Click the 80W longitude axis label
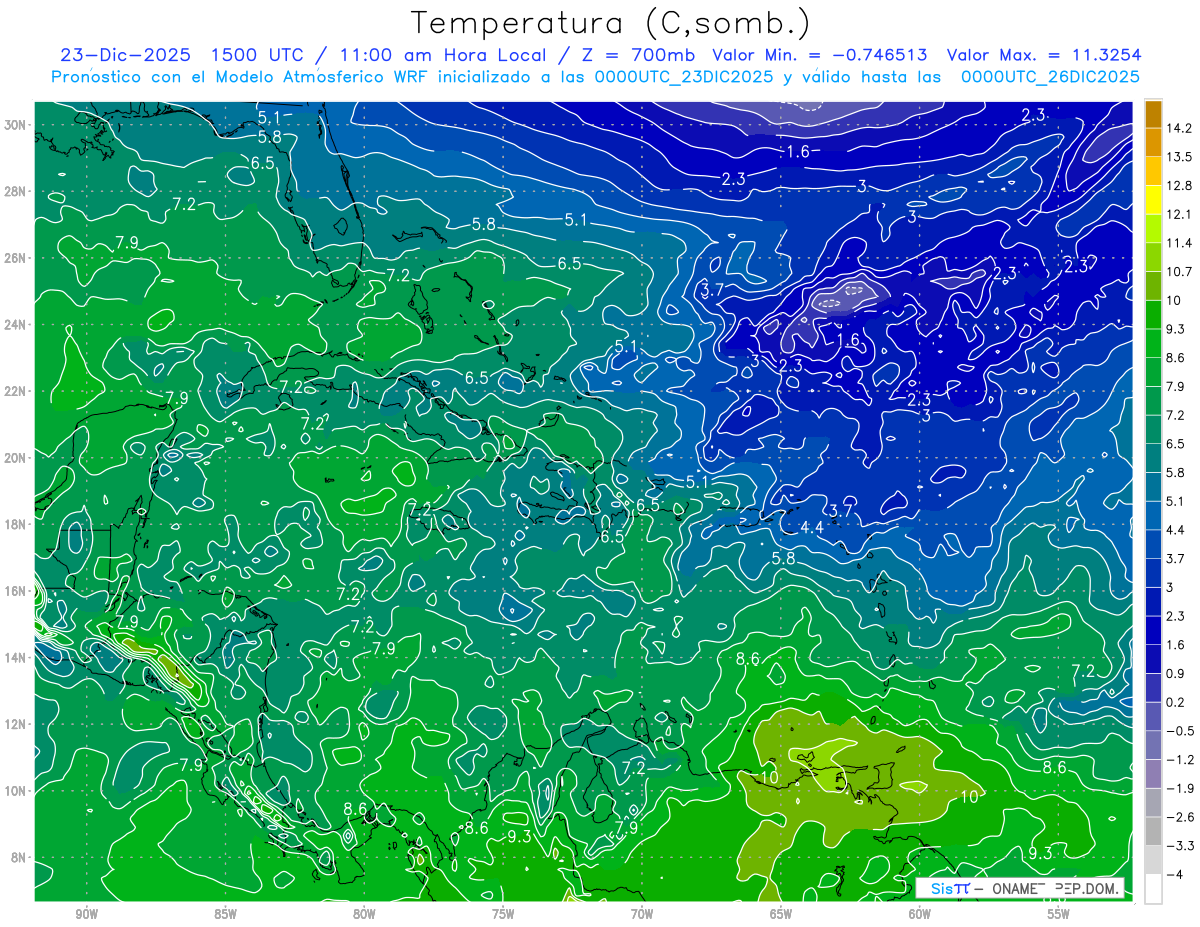The image size is (1200, 927). pos(364,914)
